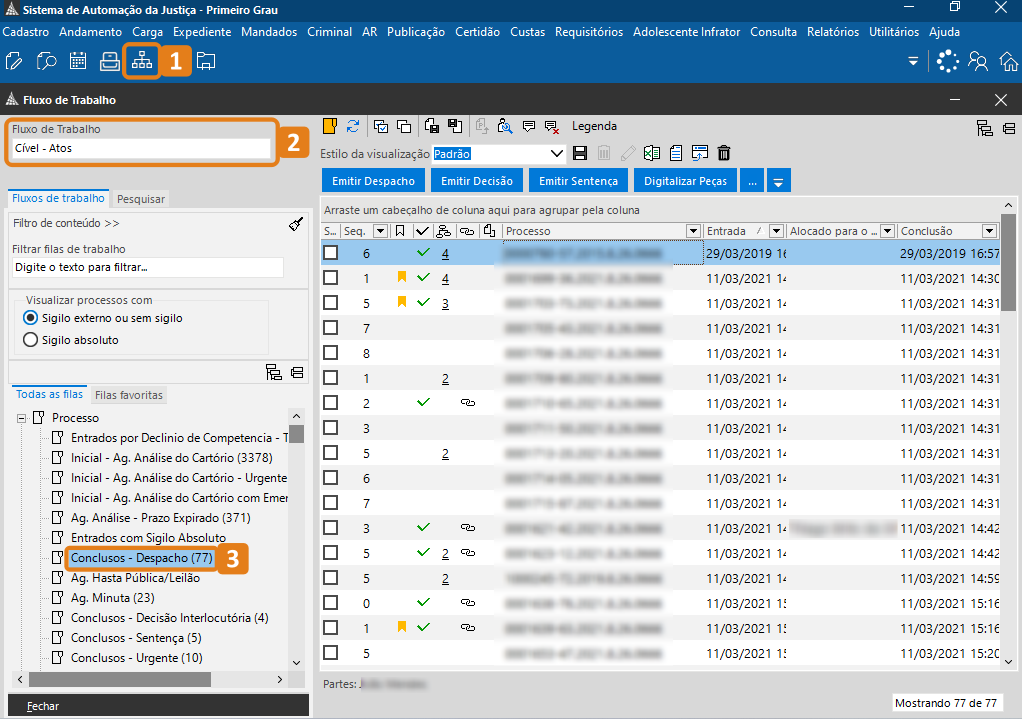The image size is (1022, 719).
Task: Open the 'Alocado para o' column filter dropdown
Action: [887, 231]
